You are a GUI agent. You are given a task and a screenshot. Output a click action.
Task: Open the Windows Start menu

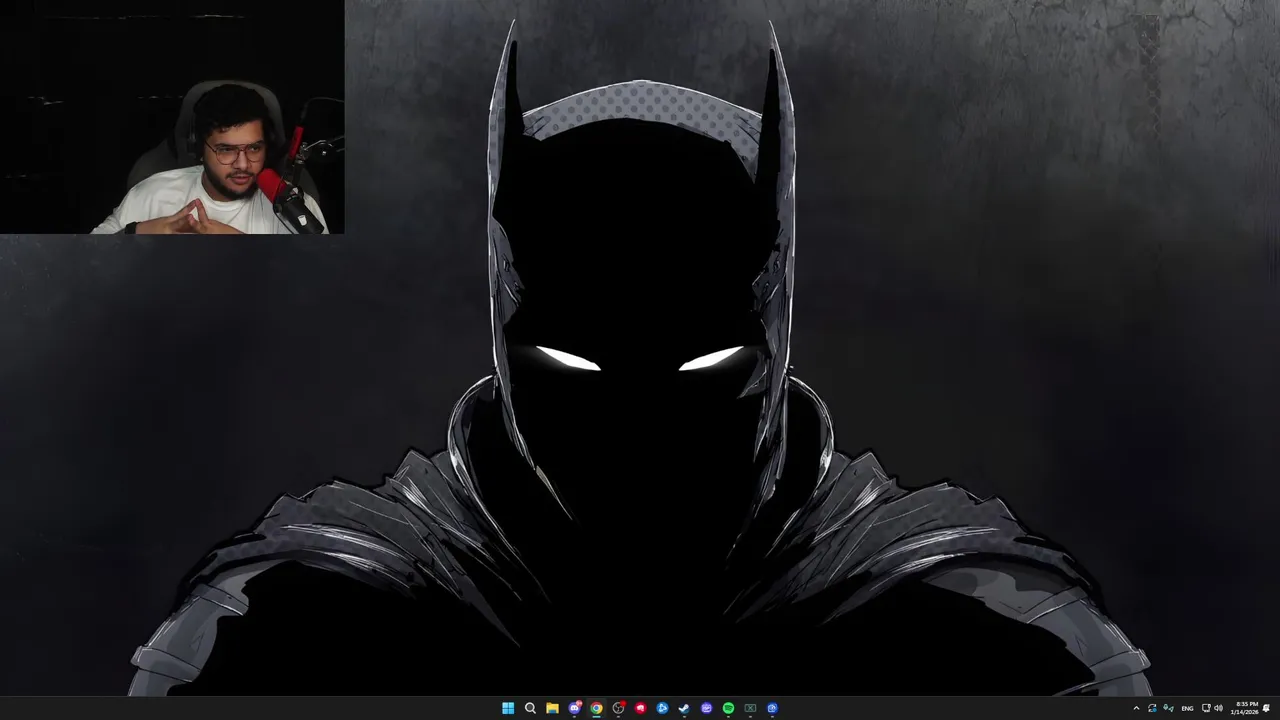tap(508, 708)
